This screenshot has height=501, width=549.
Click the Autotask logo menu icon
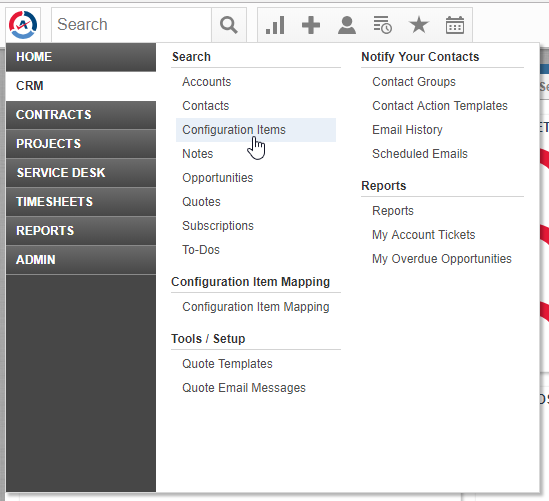click(x=23, y=25)
